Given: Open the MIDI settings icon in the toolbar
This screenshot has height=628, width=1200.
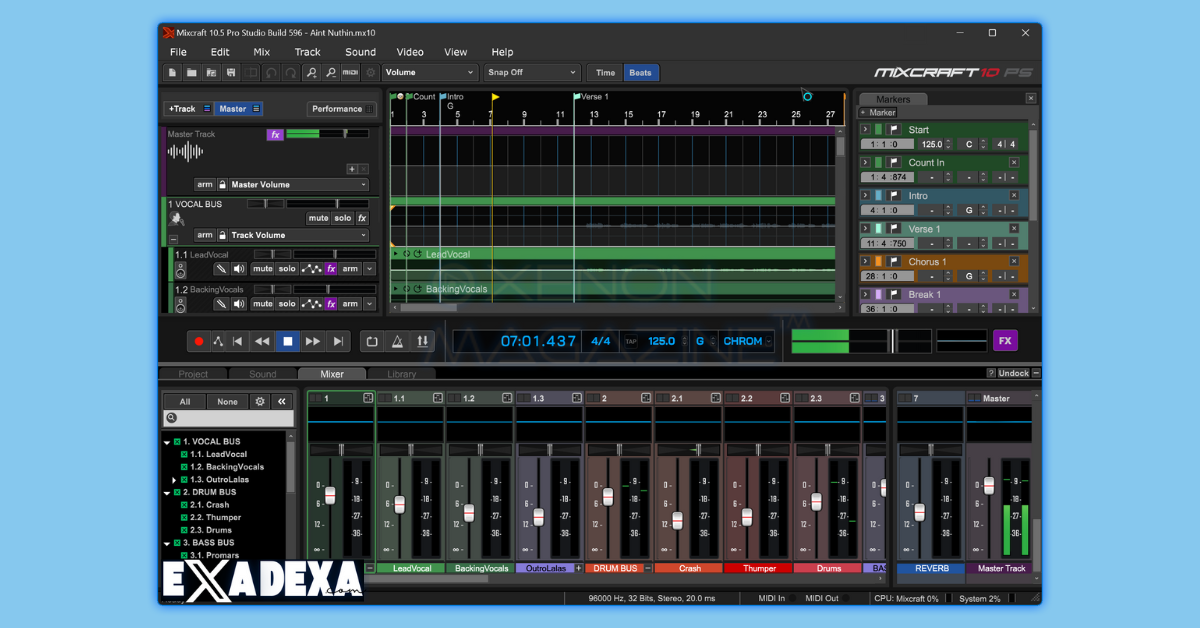Looking at the screenshot, I should tap(350, 72).
